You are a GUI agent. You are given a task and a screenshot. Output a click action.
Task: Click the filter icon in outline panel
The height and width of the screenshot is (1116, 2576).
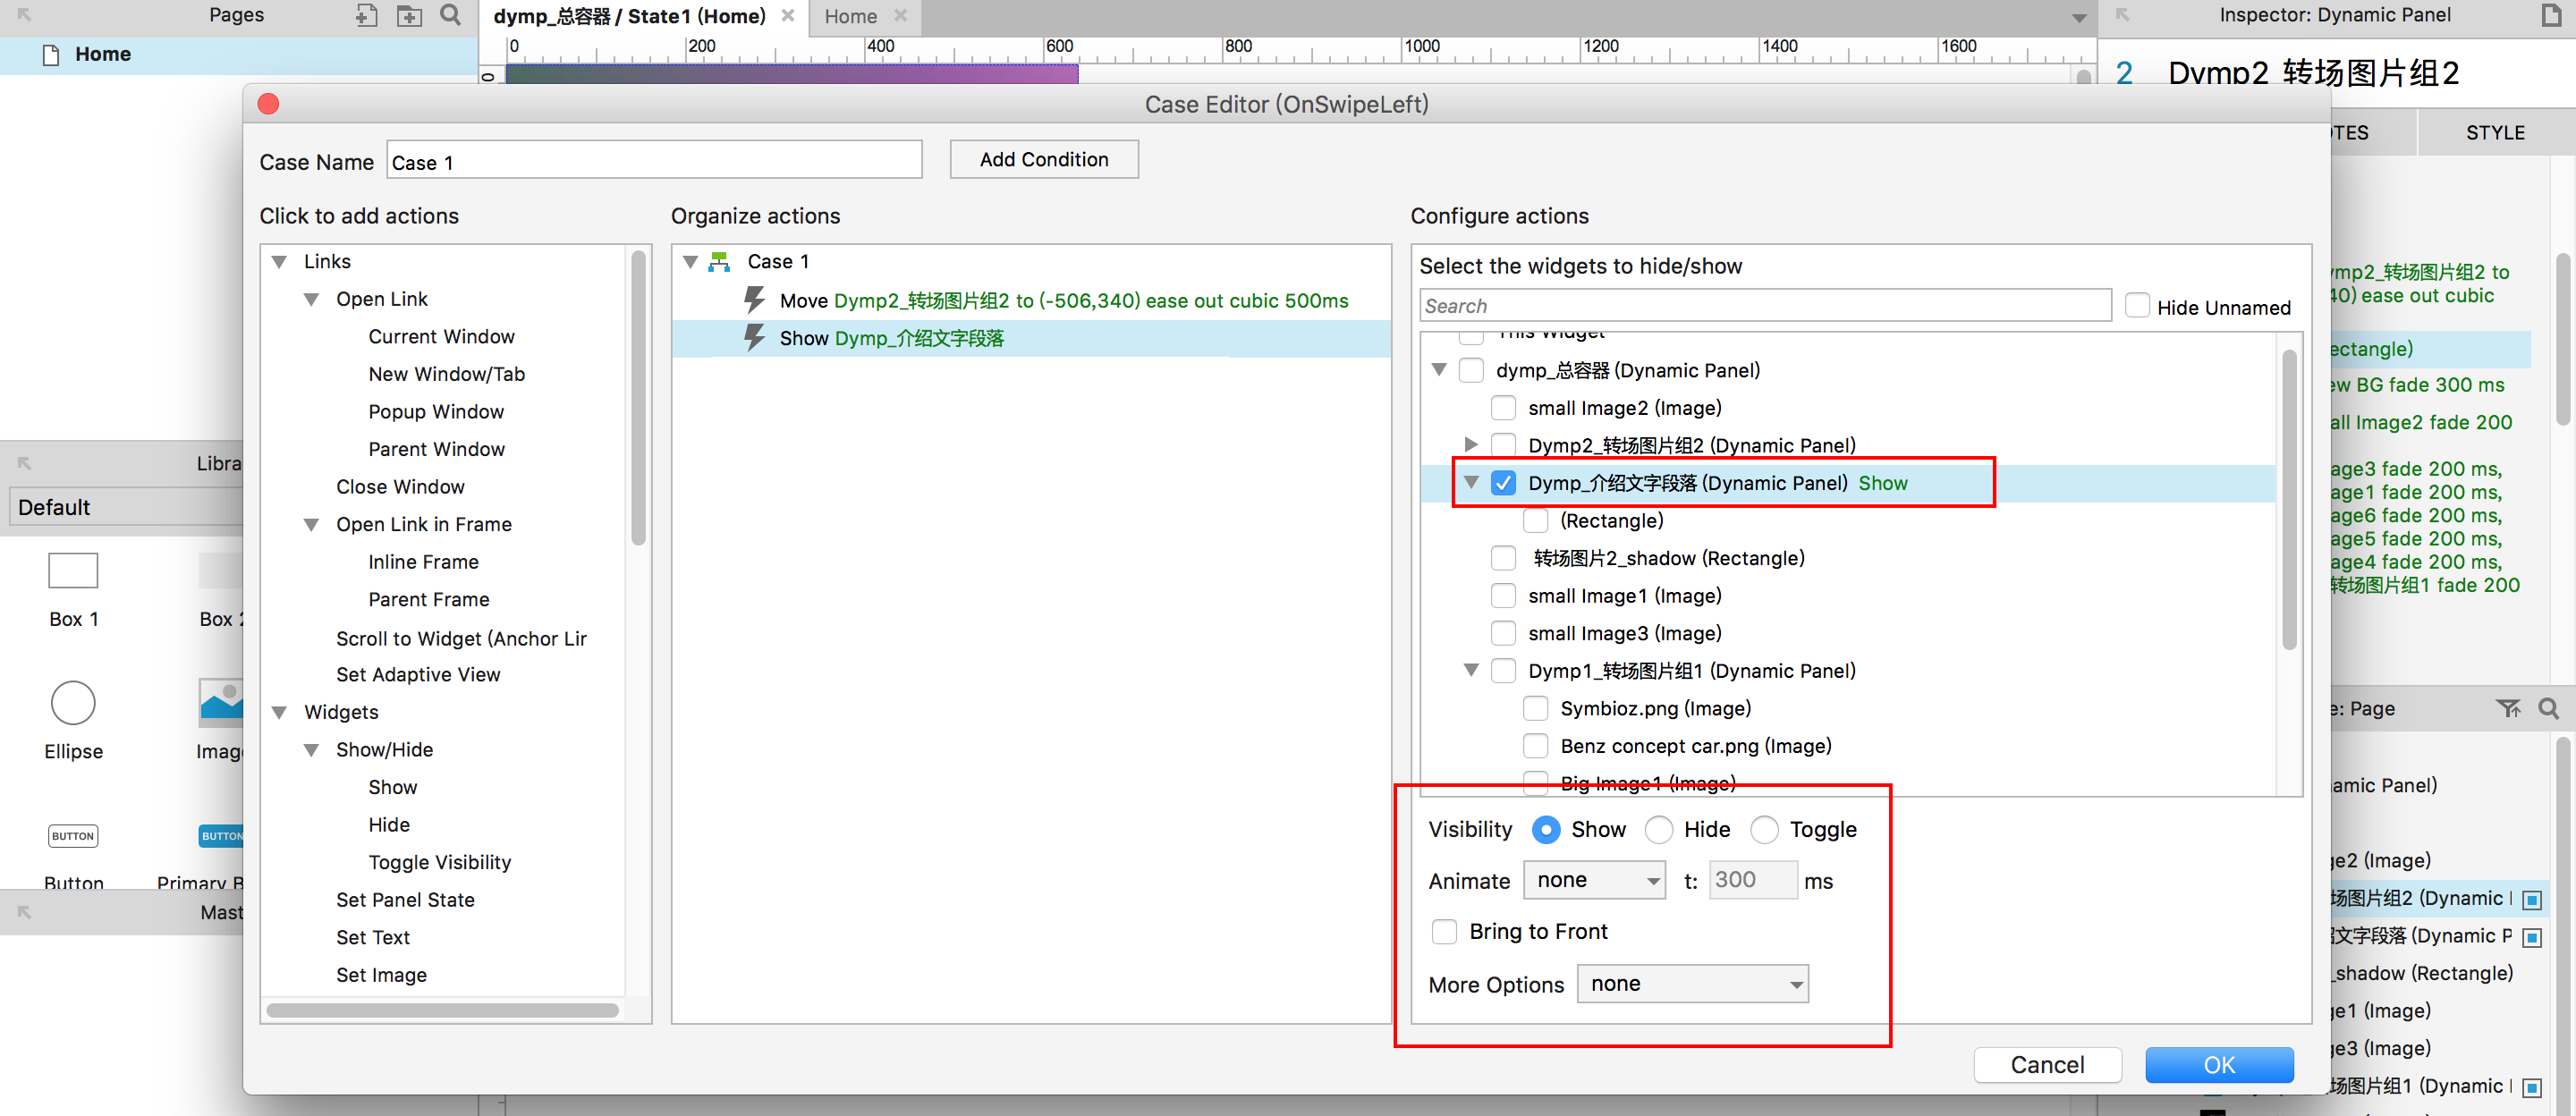click(x=2507, y=708)
